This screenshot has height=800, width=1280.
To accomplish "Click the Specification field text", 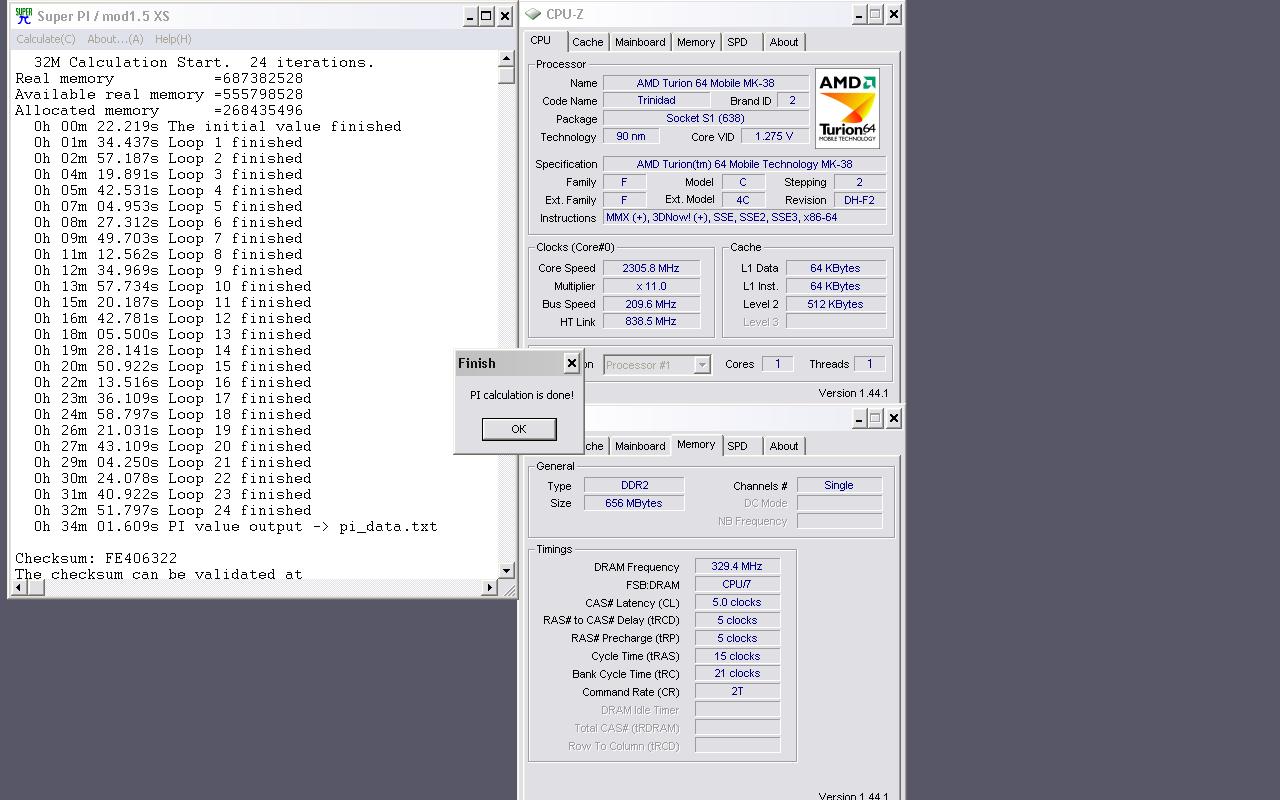I will pos(744,164).
